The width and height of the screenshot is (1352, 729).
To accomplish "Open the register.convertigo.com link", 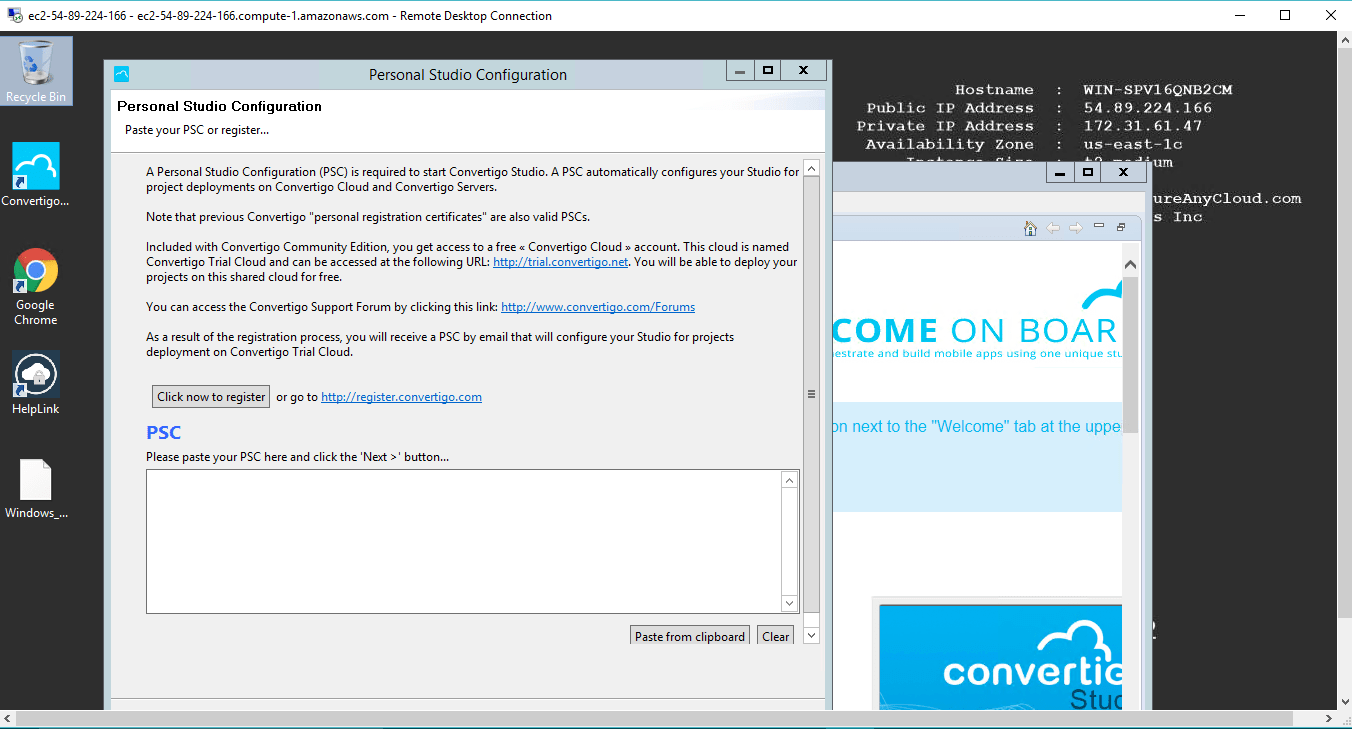I will click(x=400, y=396).
